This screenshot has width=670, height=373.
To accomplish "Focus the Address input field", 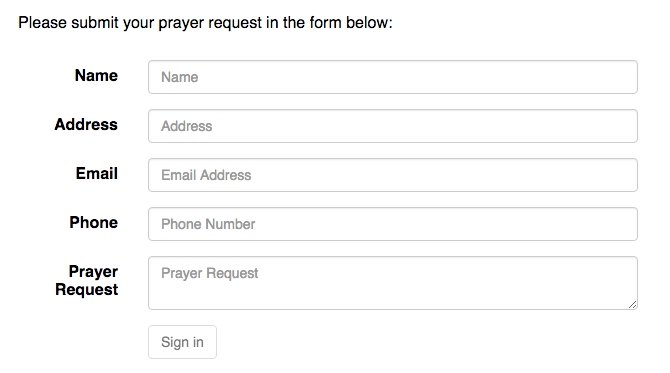I will coord(393,126).
